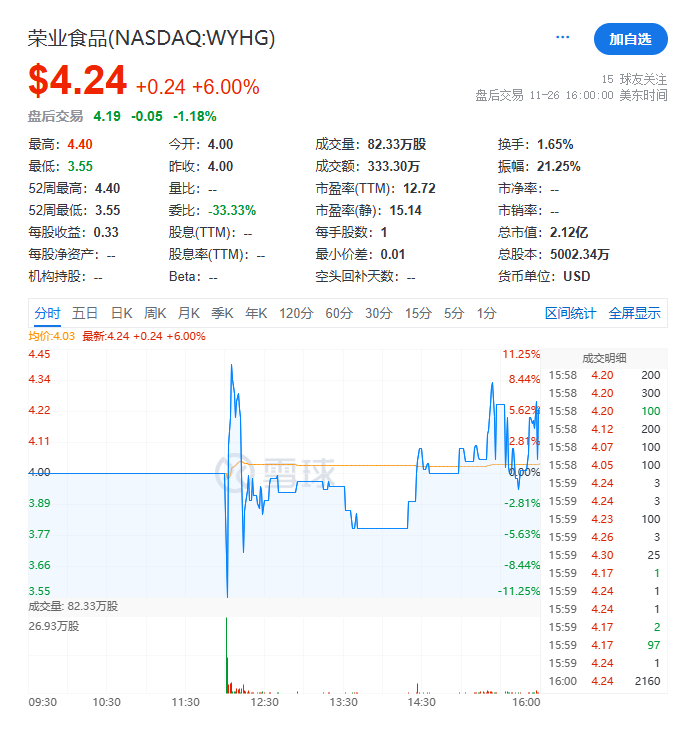Click the 均价:4.03 average price label
Viewport: 698px width, 729px height.
(52, 336)
